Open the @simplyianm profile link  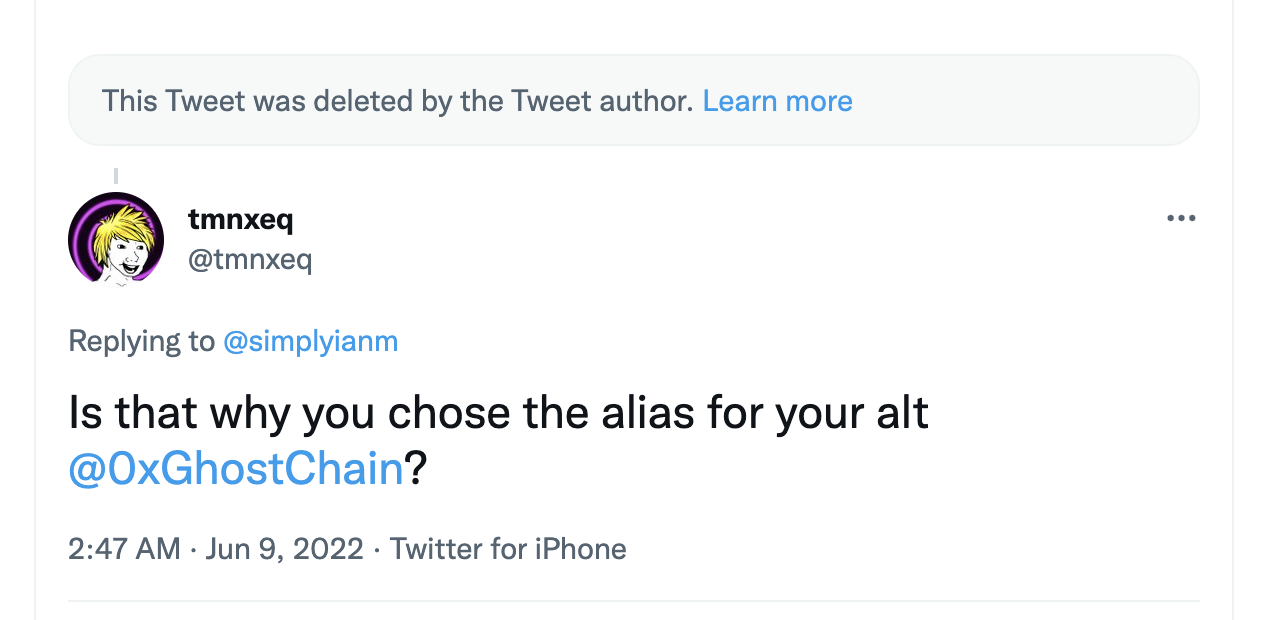pyautogui.click(x=310, y=342)
